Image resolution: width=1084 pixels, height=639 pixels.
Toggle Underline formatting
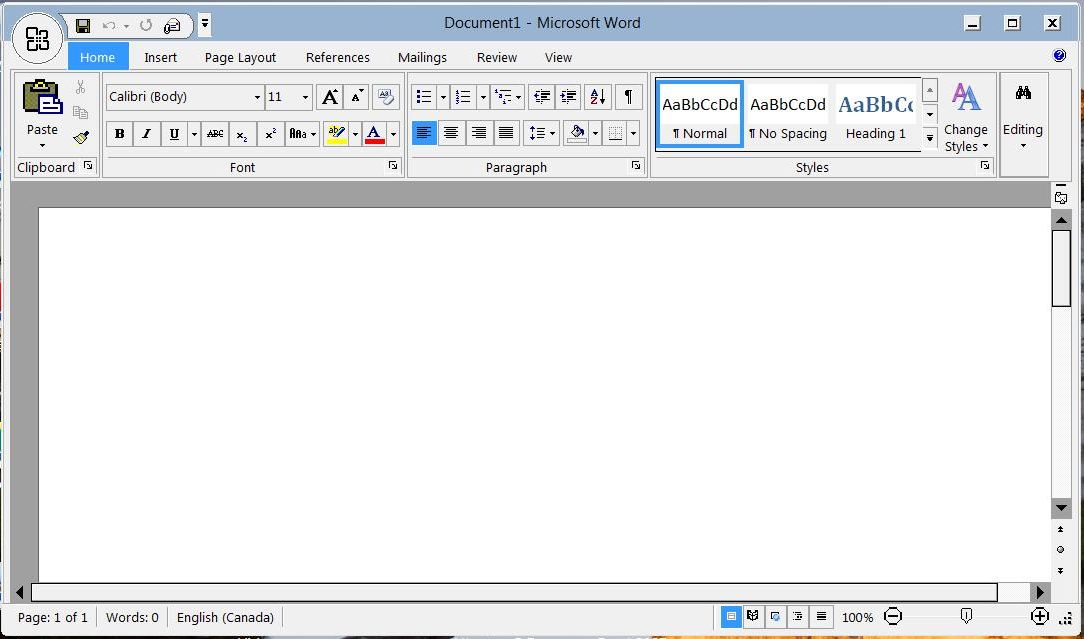coord(174,133)
